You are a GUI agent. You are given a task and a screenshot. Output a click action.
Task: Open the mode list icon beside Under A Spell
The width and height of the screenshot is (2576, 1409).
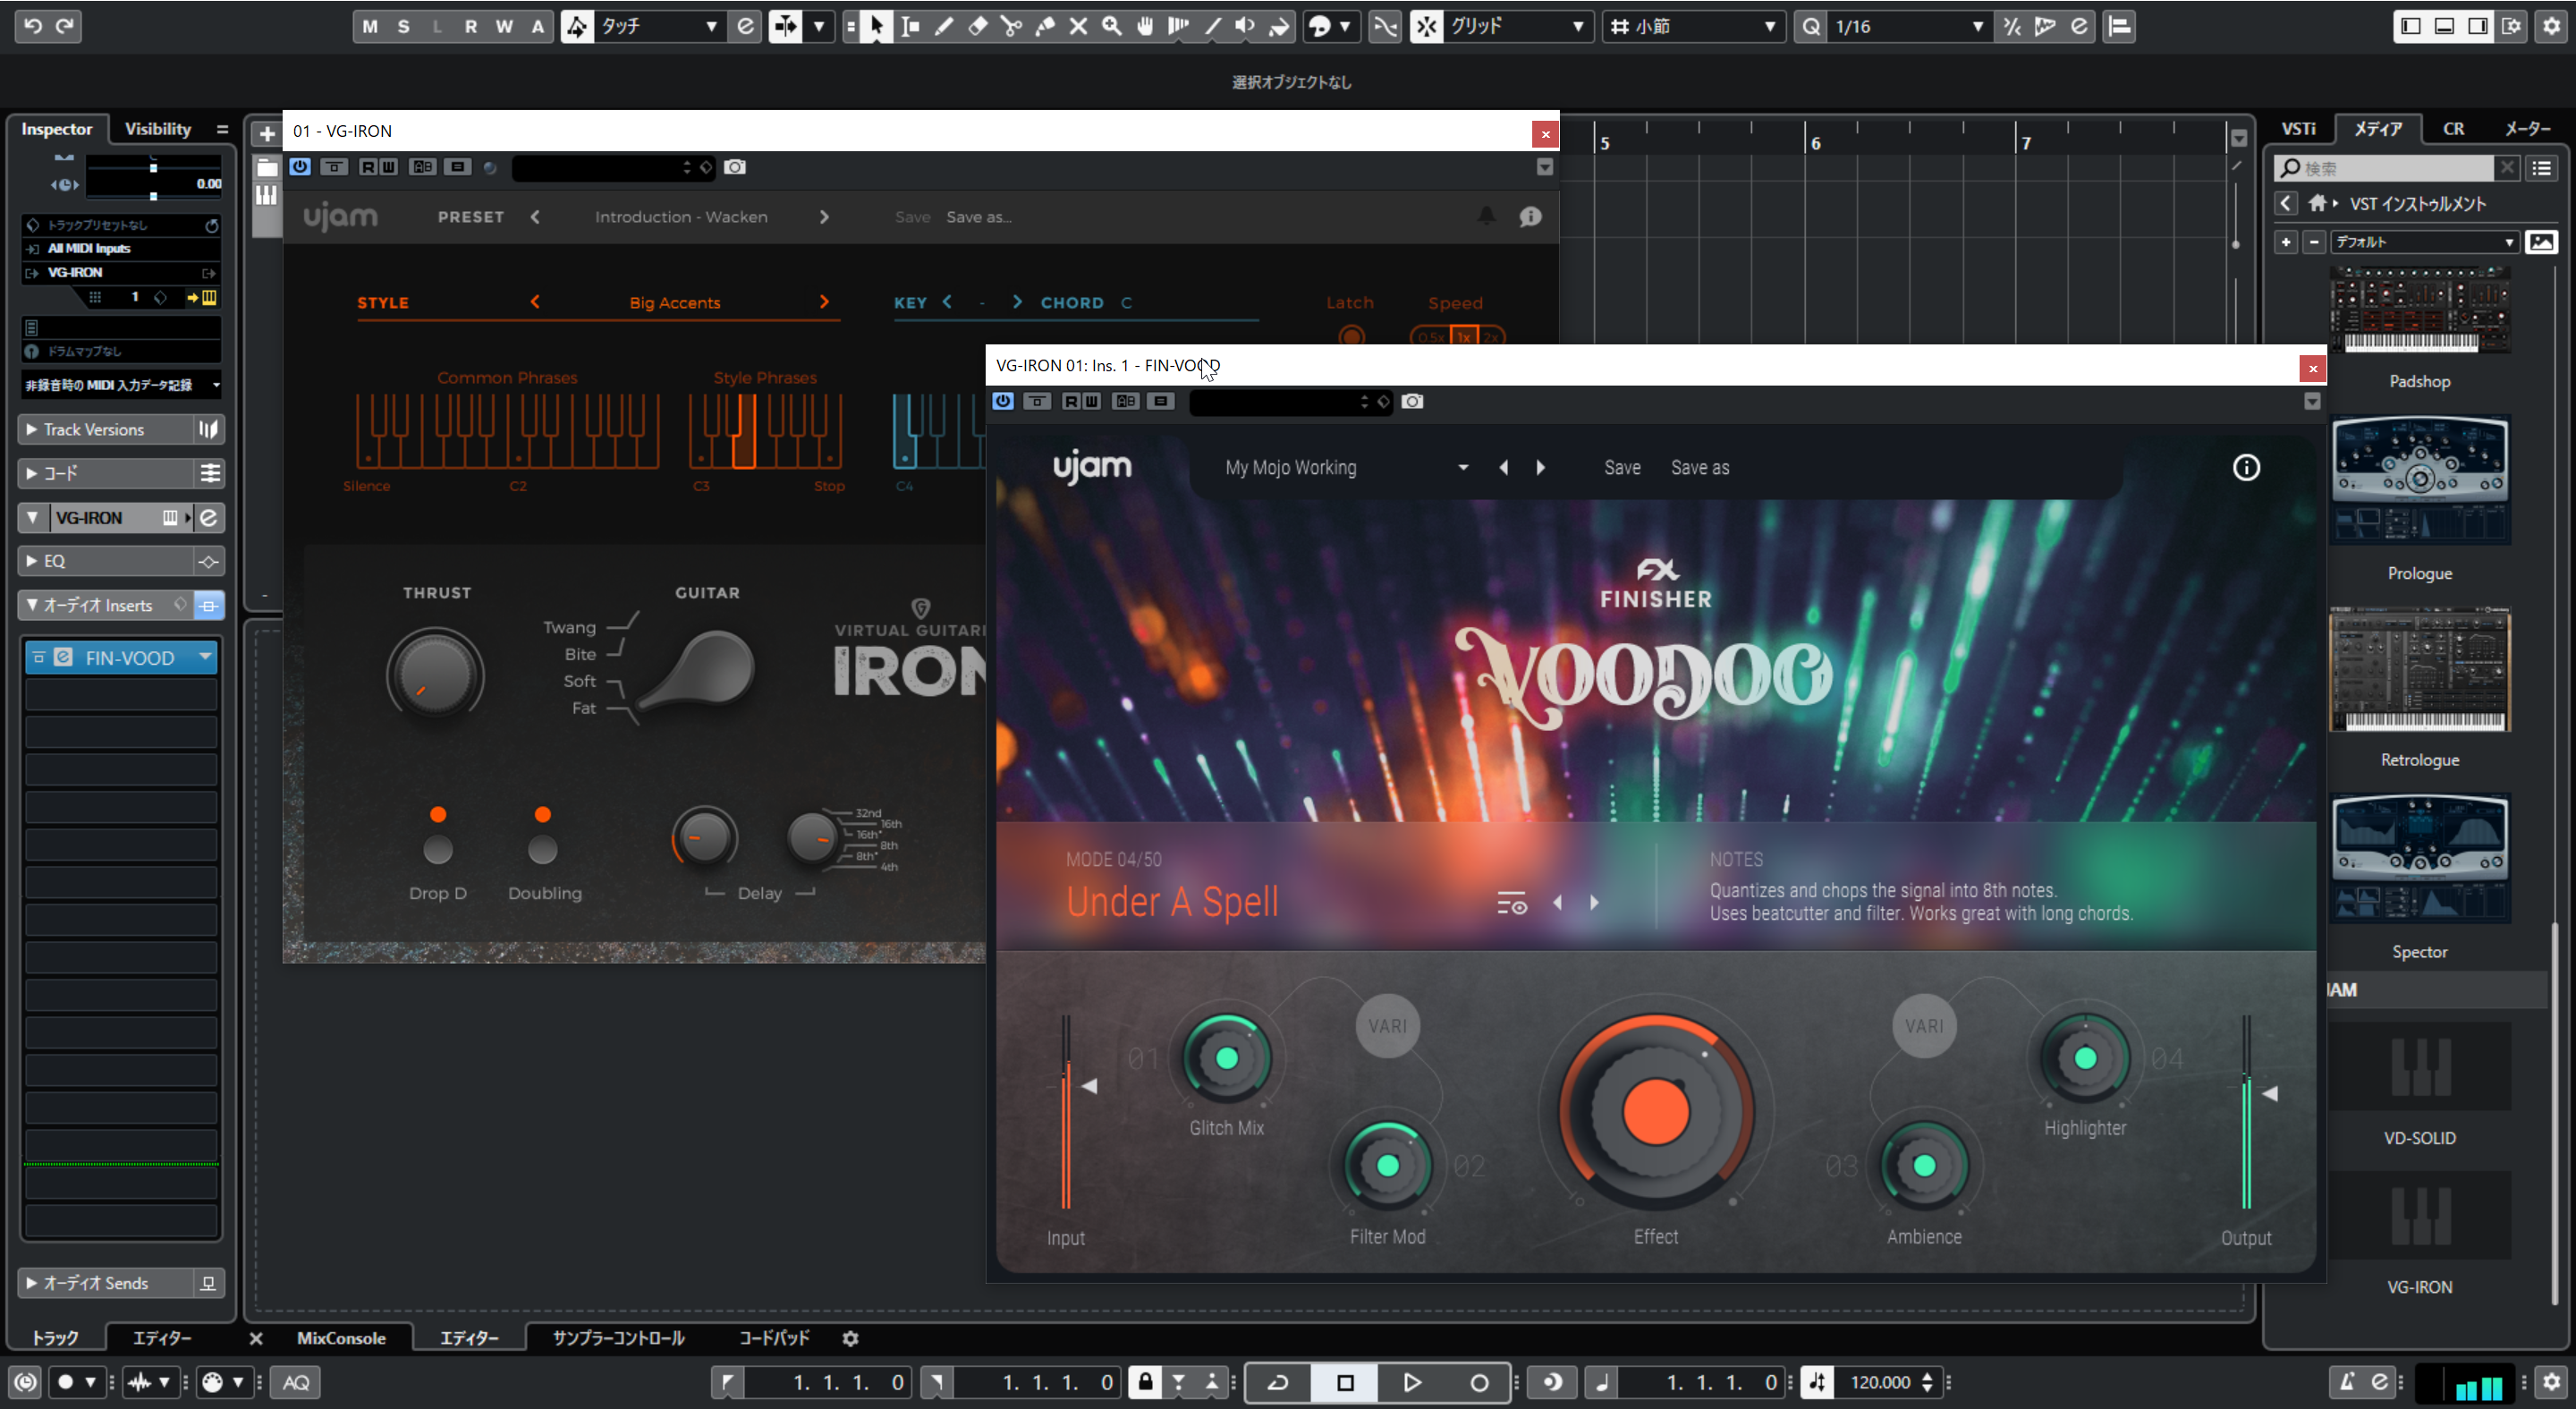click(1512, 903)
